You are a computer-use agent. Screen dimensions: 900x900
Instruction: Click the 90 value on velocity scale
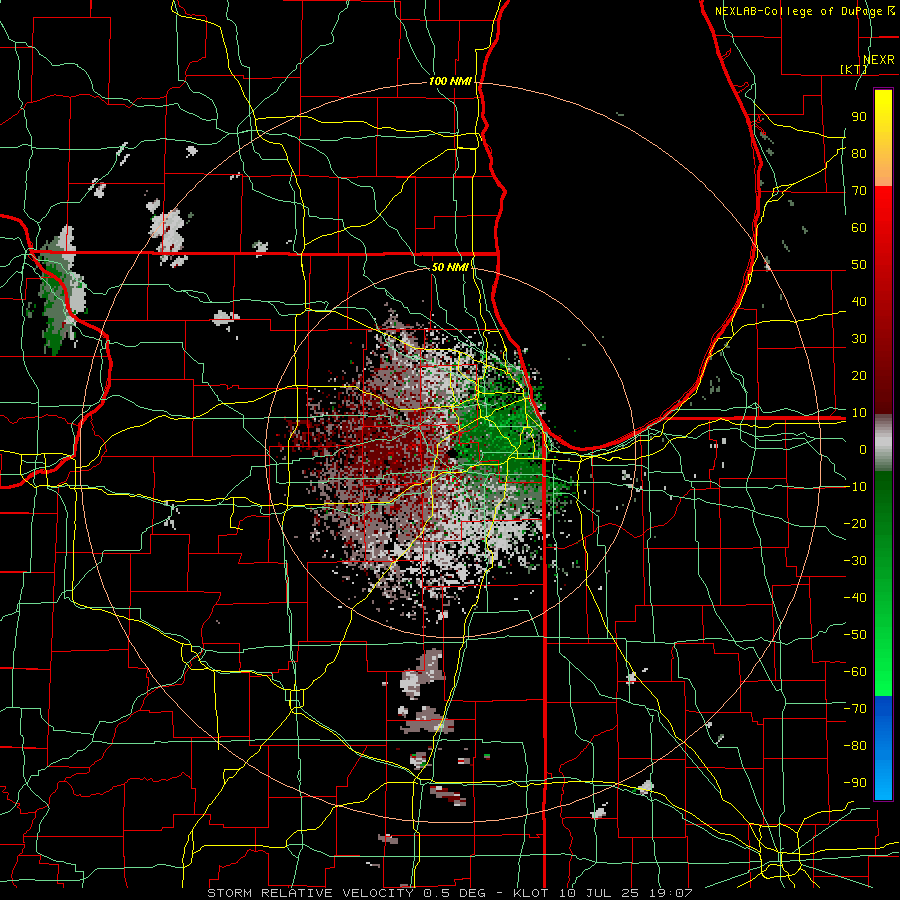point(859,117)
